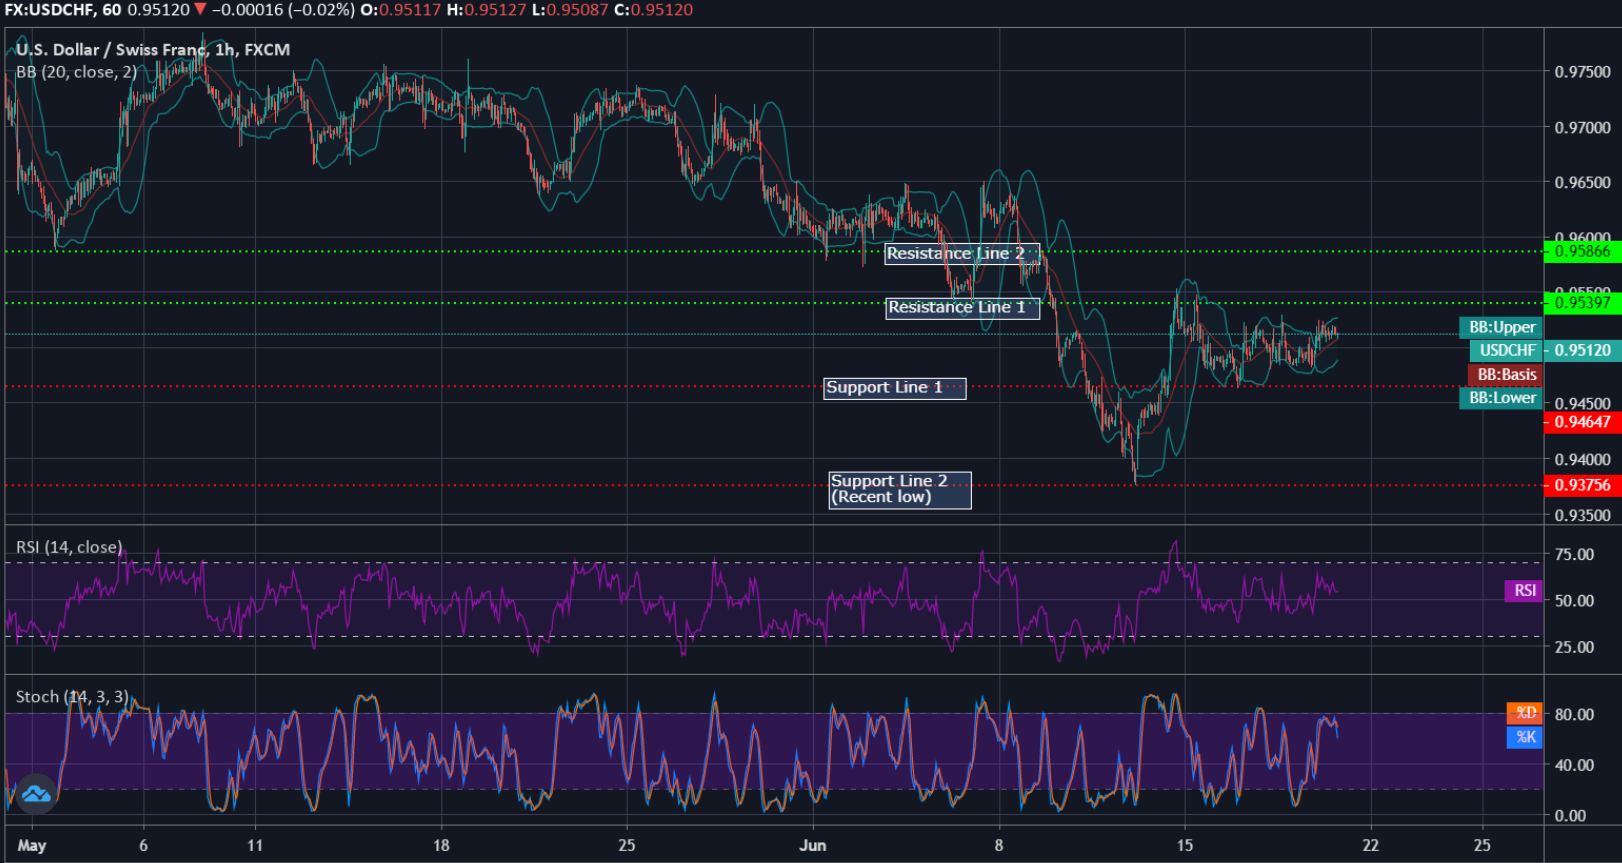Click the 0.94500 price axis value

pyautogui.click(x=1583, y=404)
